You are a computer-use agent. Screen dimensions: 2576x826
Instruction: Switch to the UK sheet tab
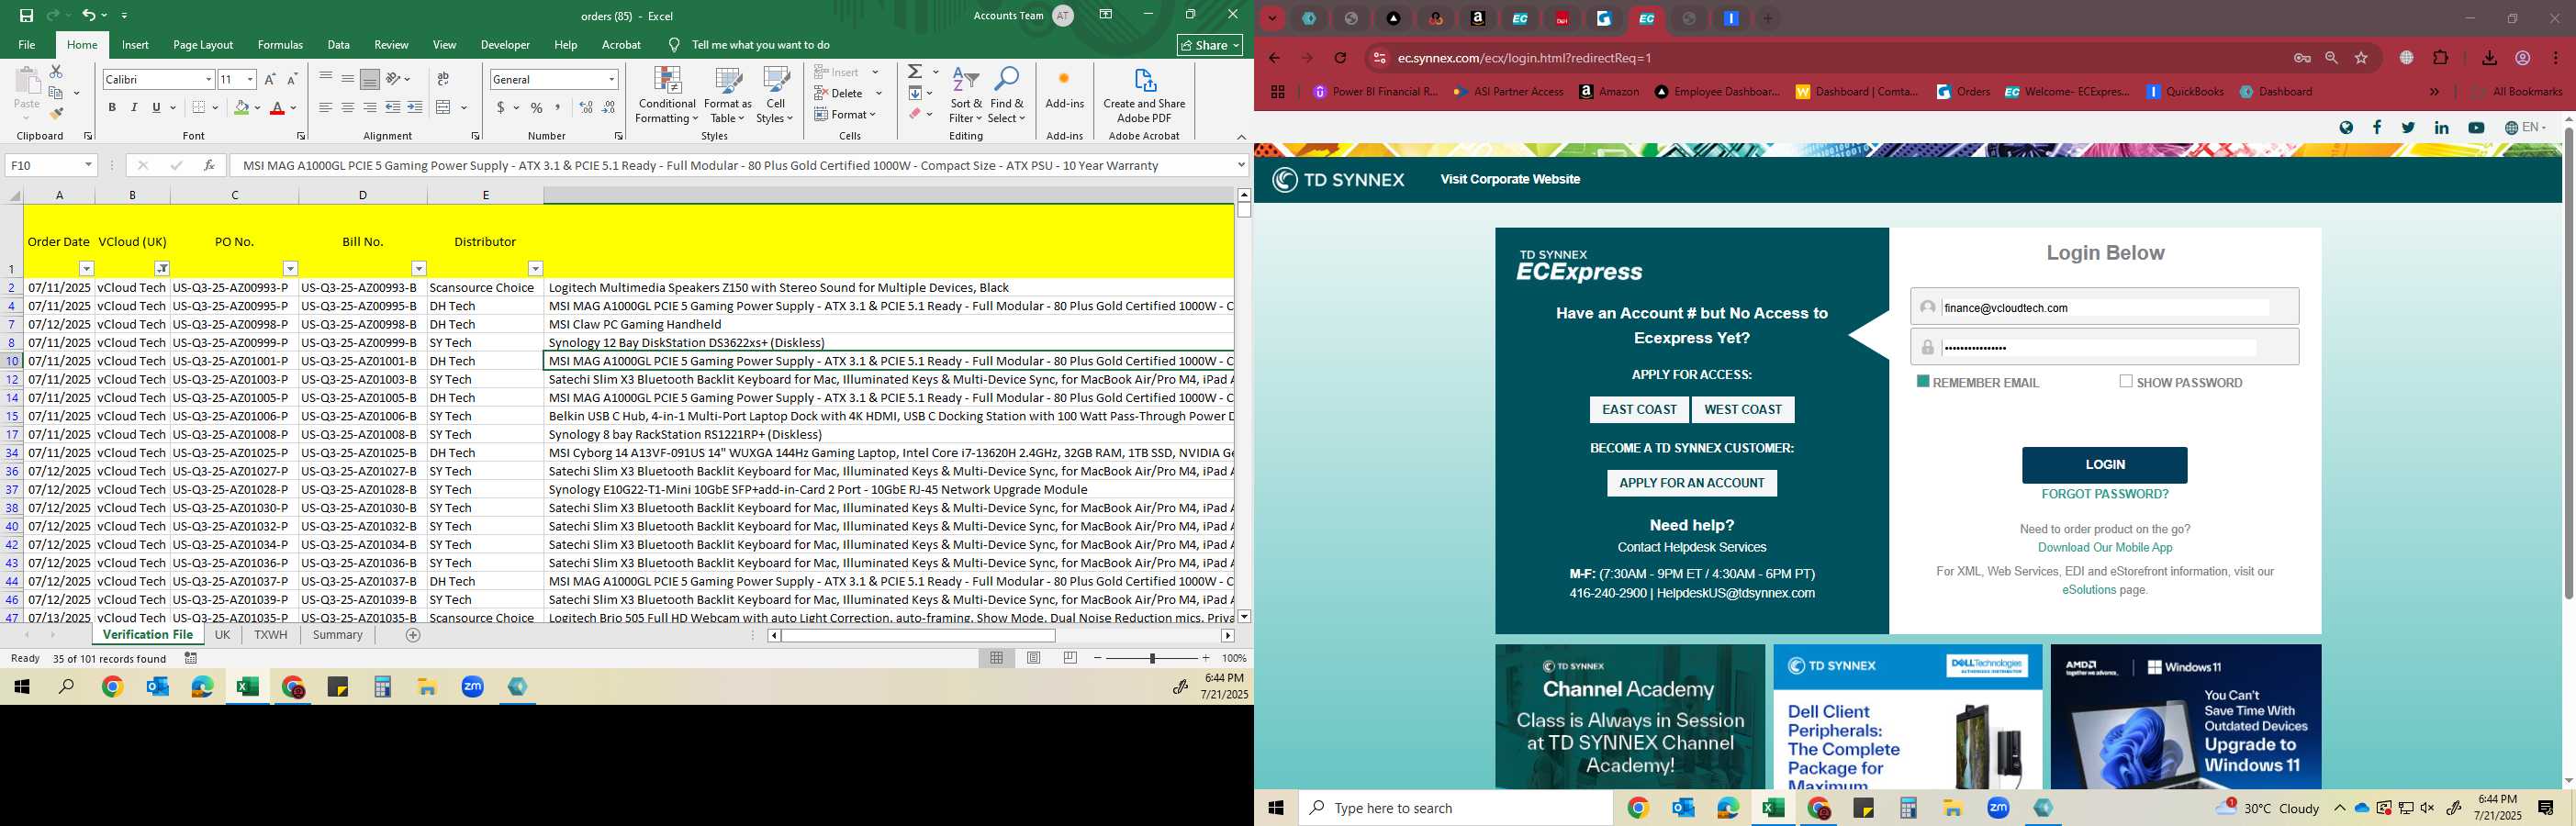[222, 635]
